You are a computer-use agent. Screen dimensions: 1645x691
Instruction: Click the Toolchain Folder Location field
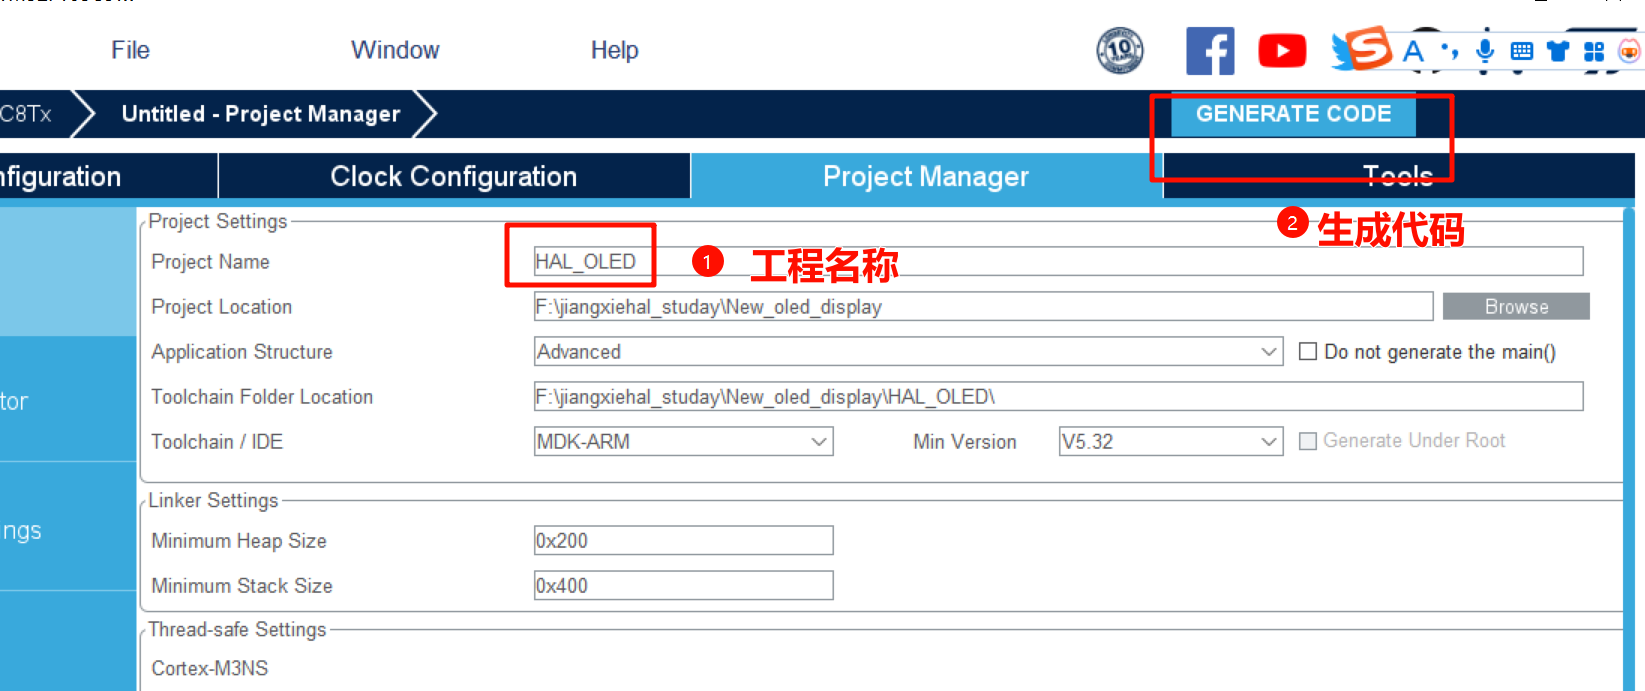point(1058,396)
